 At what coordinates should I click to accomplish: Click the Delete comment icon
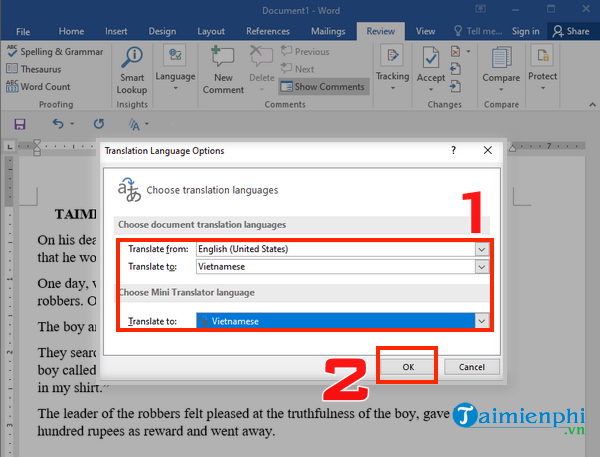[x=261, y=56]
